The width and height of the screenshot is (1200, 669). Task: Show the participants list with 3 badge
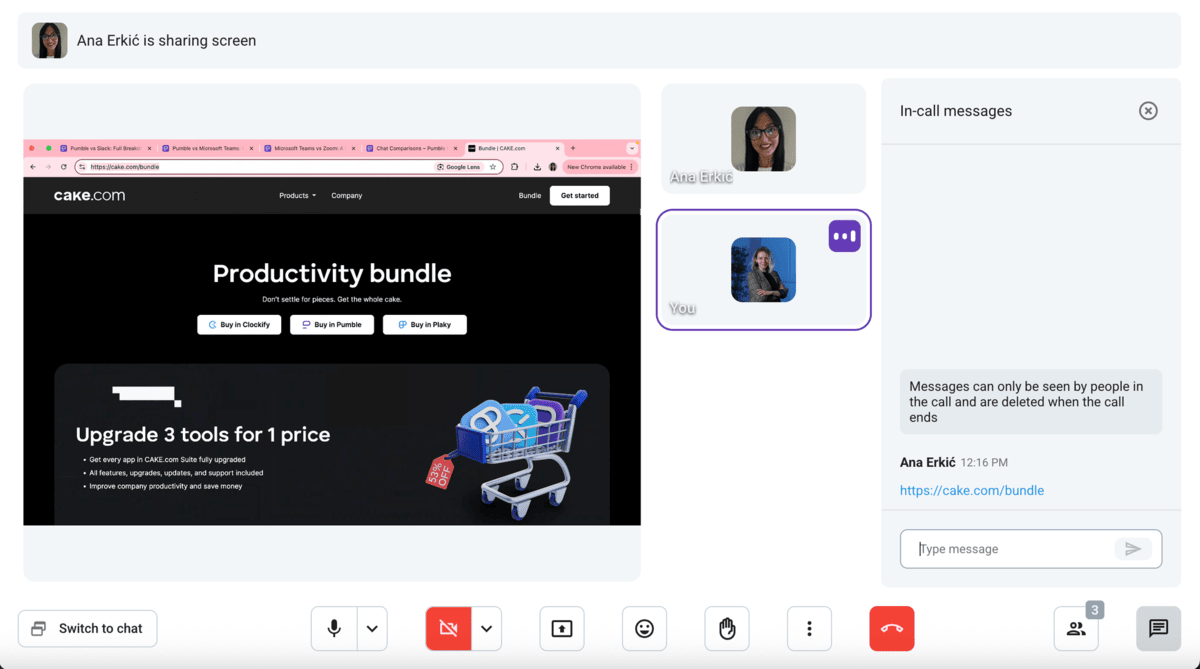pos(1076,629)
